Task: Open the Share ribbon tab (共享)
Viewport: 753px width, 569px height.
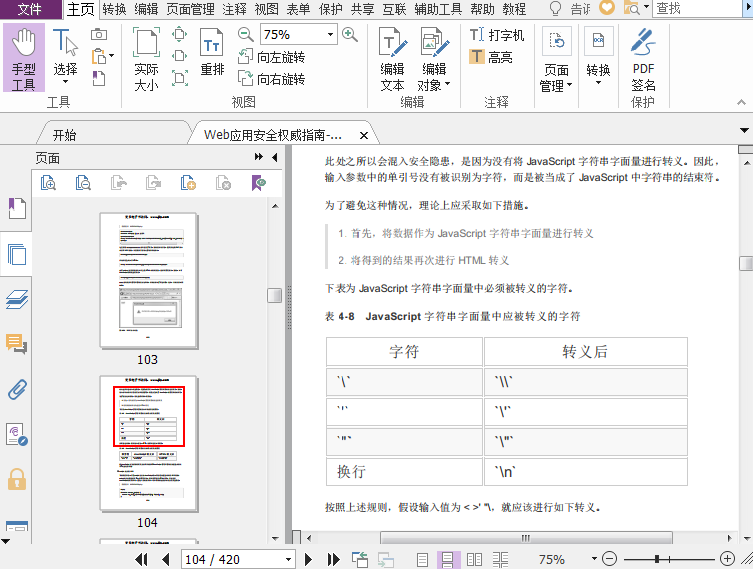Action: (362, 9)
